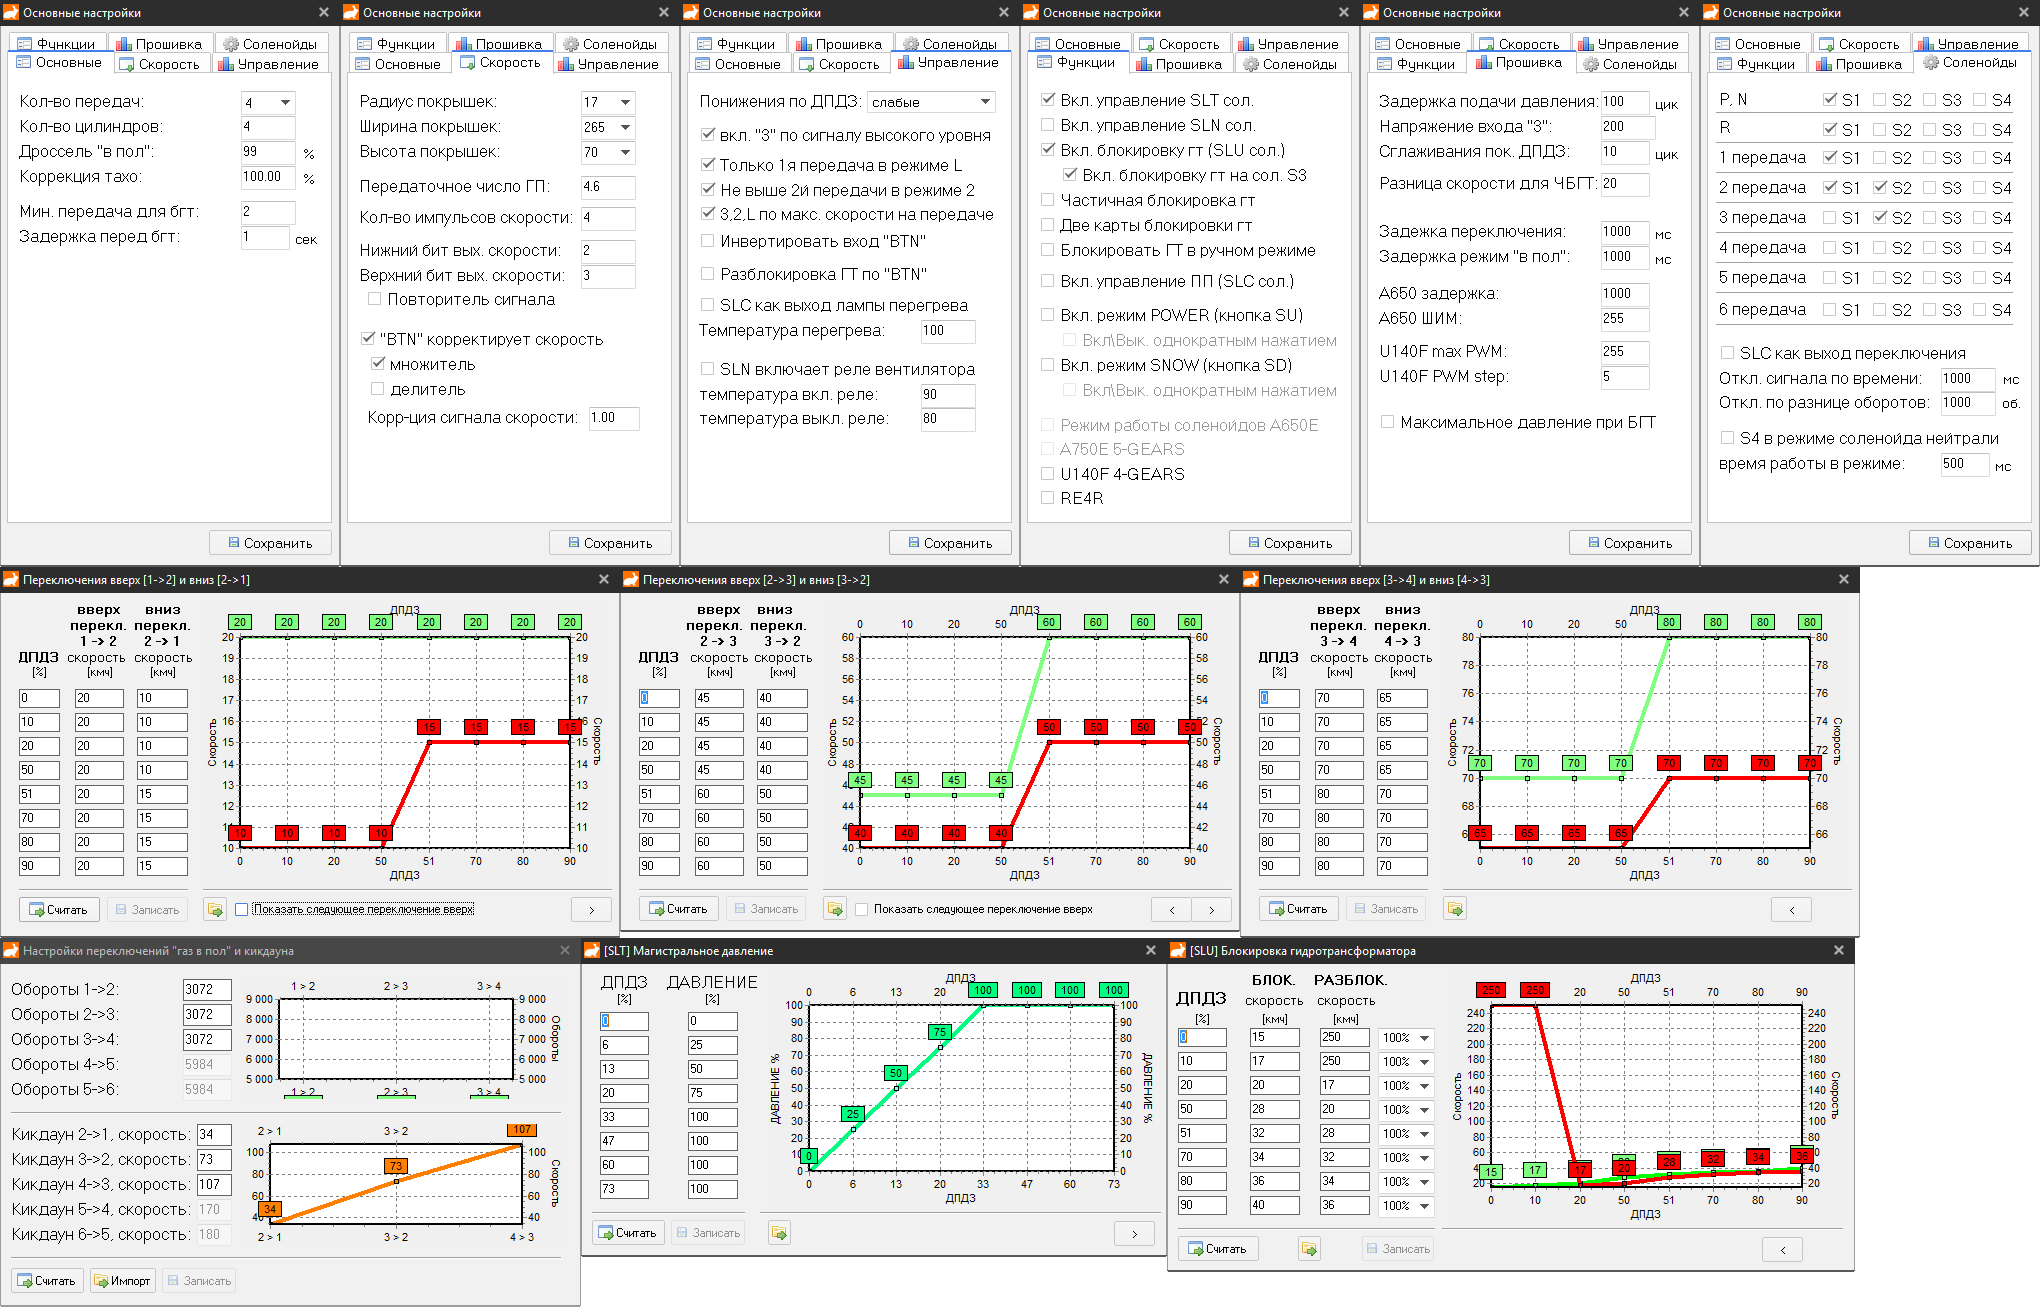Switch to 'Функции' tab in first window

tap(56, 44)
